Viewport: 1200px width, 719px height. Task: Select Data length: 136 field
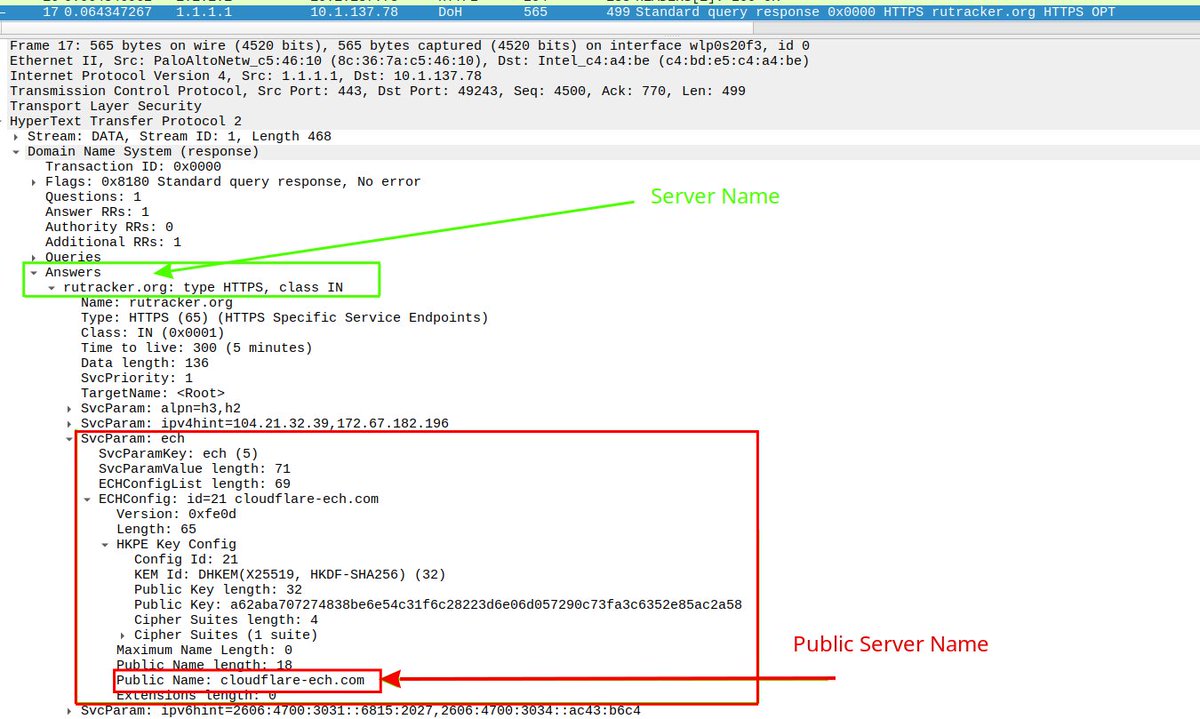145,363
